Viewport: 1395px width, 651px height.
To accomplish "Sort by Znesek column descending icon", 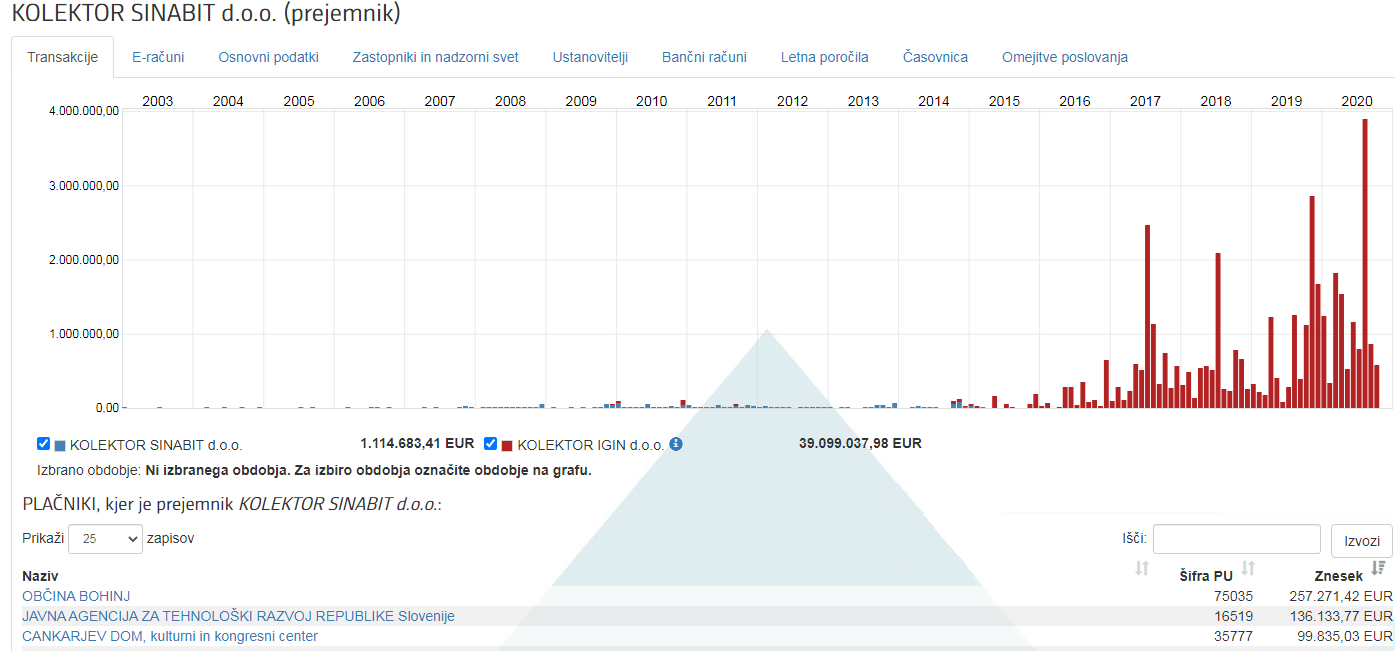I will click(x=1378, y=569).
